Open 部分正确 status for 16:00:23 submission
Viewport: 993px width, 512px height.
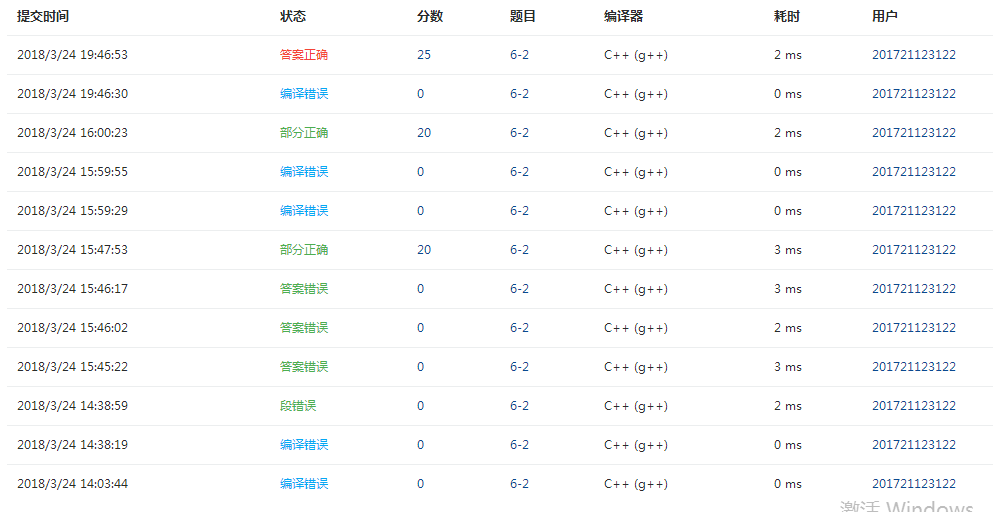[304, 133]
